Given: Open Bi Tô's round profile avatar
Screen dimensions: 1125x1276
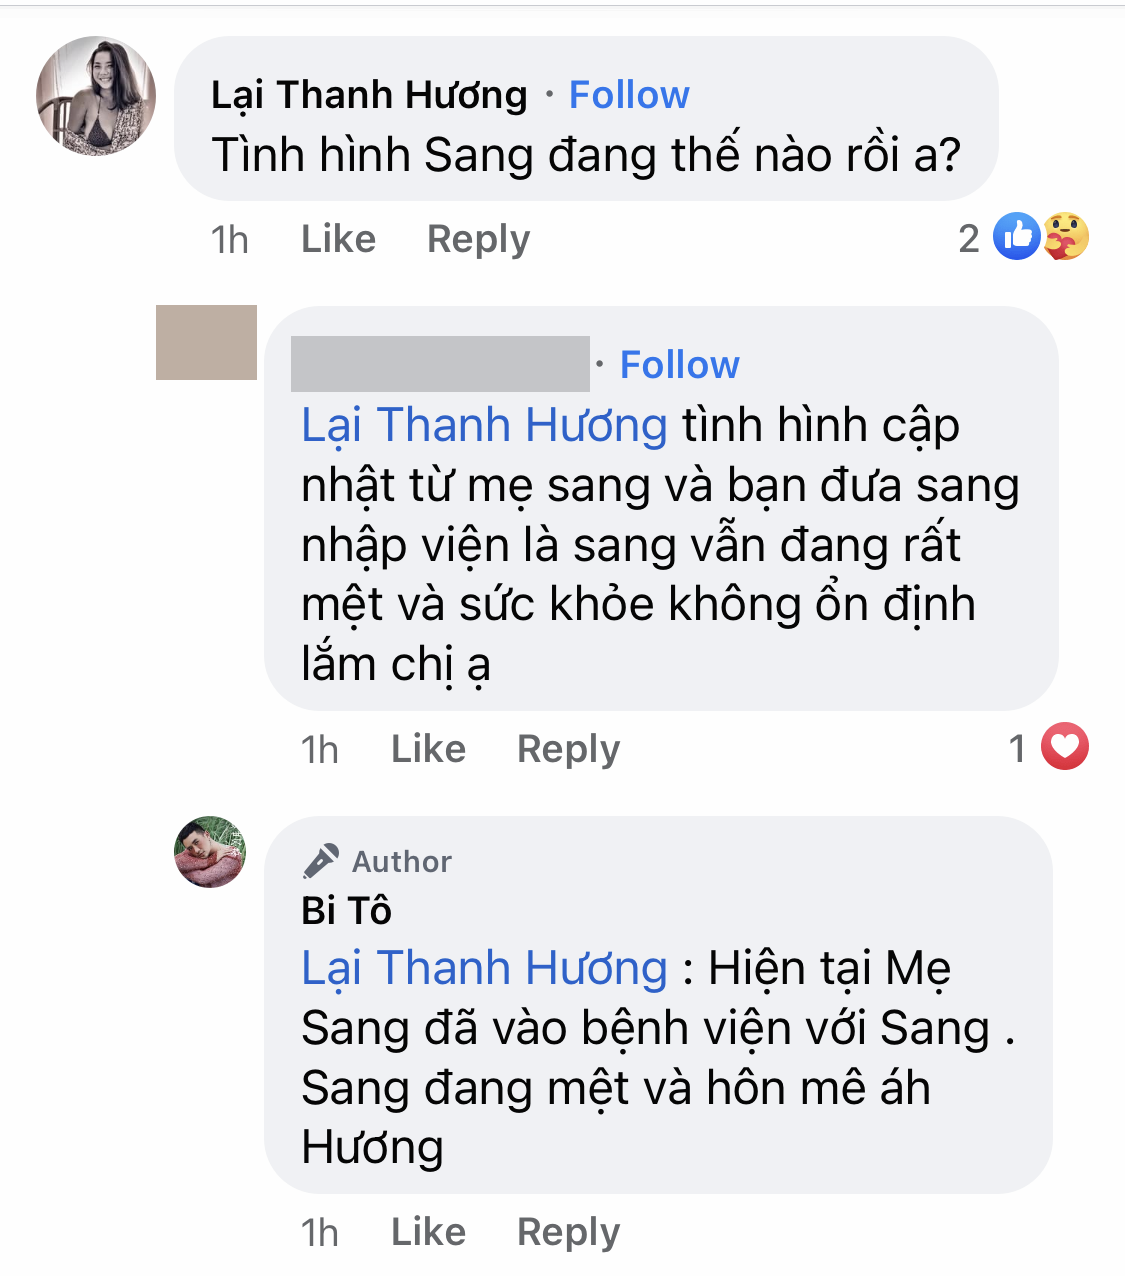Looking at the screenshot, I should (210, 852).
